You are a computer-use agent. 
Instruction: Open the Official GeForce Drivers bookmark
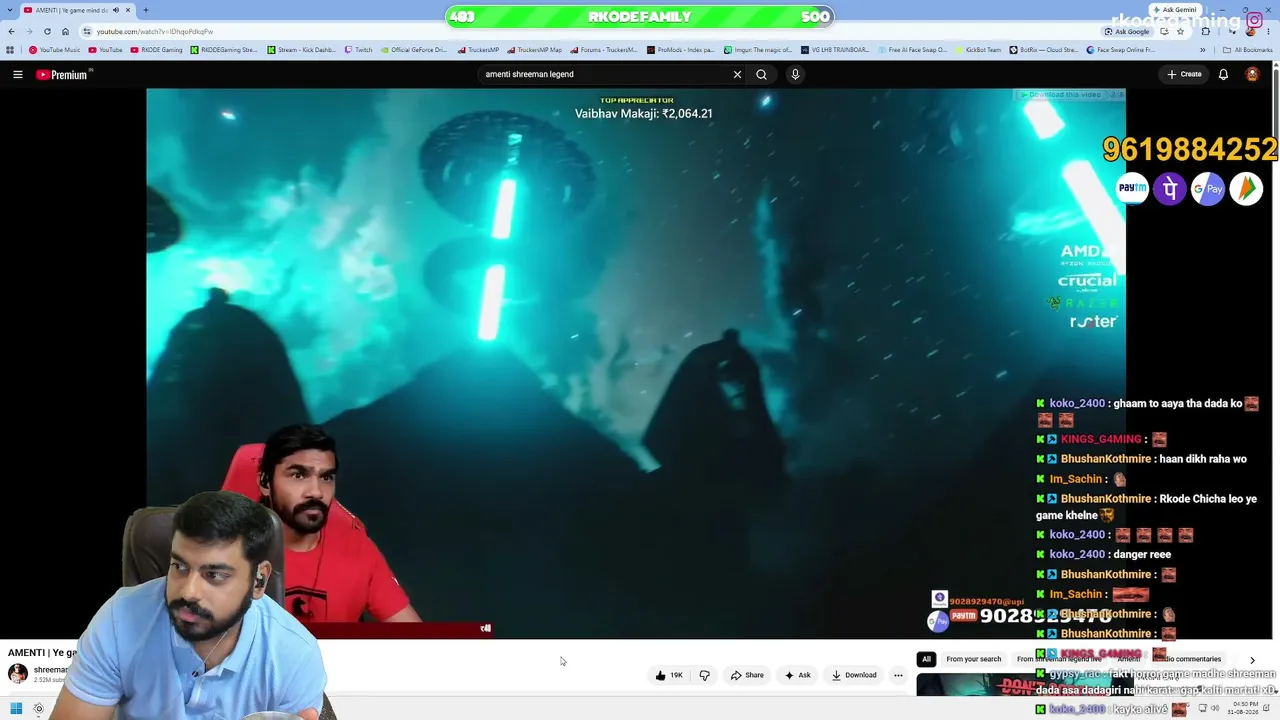(414, 49)
